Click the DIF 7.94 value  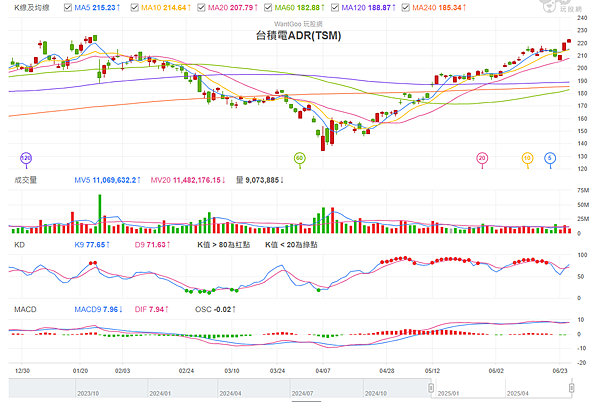pos(152,309)
